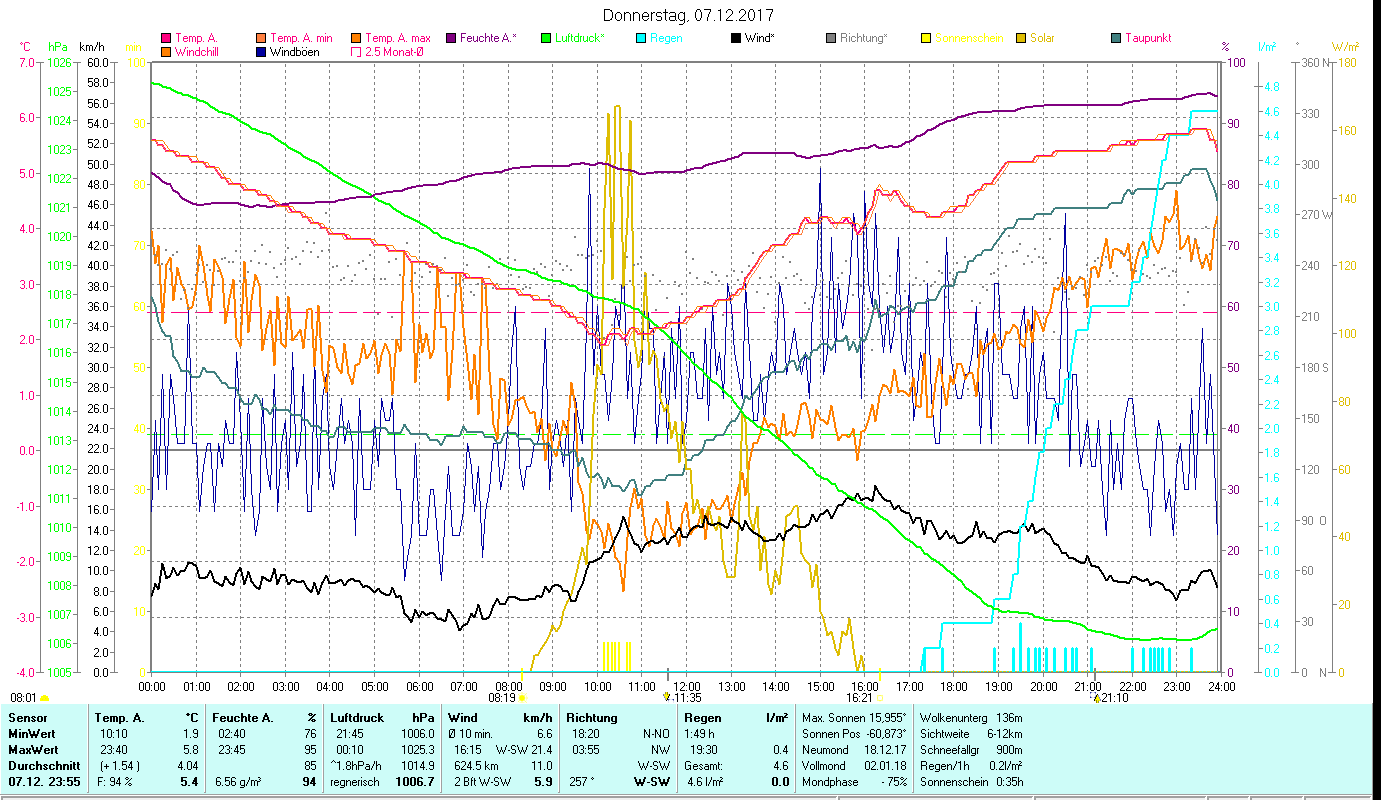The height and width of the screenshot is (800, 1381).
Task: Click the Wolkenunterg. 136m entry
Action: click(971, 718)
